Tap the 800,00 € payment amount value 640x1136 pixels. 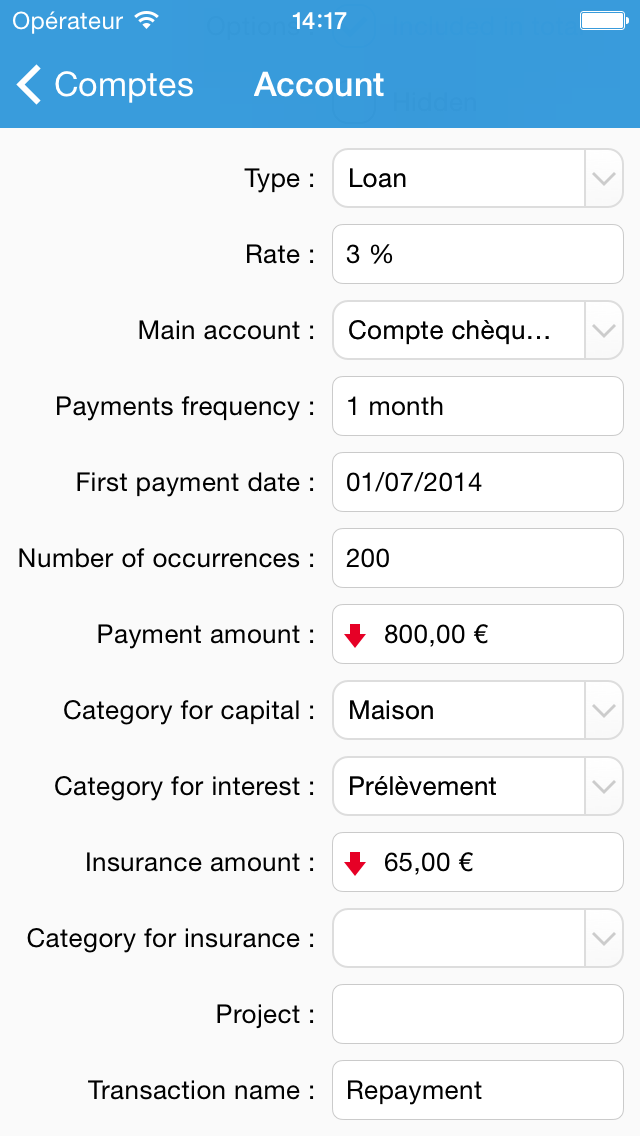coord(436,635)
